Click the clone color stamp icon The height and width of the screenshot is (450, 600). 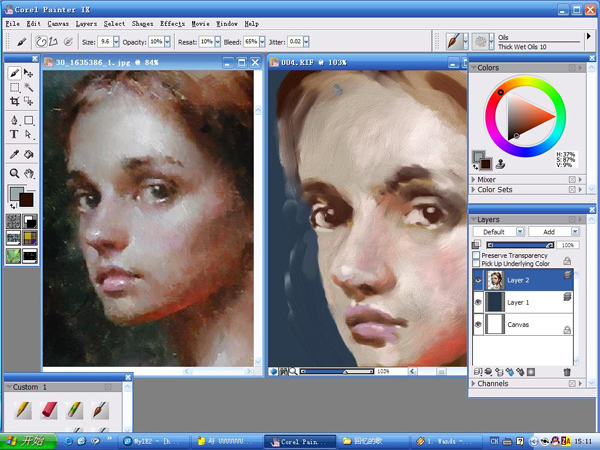[x=500, y=164]
